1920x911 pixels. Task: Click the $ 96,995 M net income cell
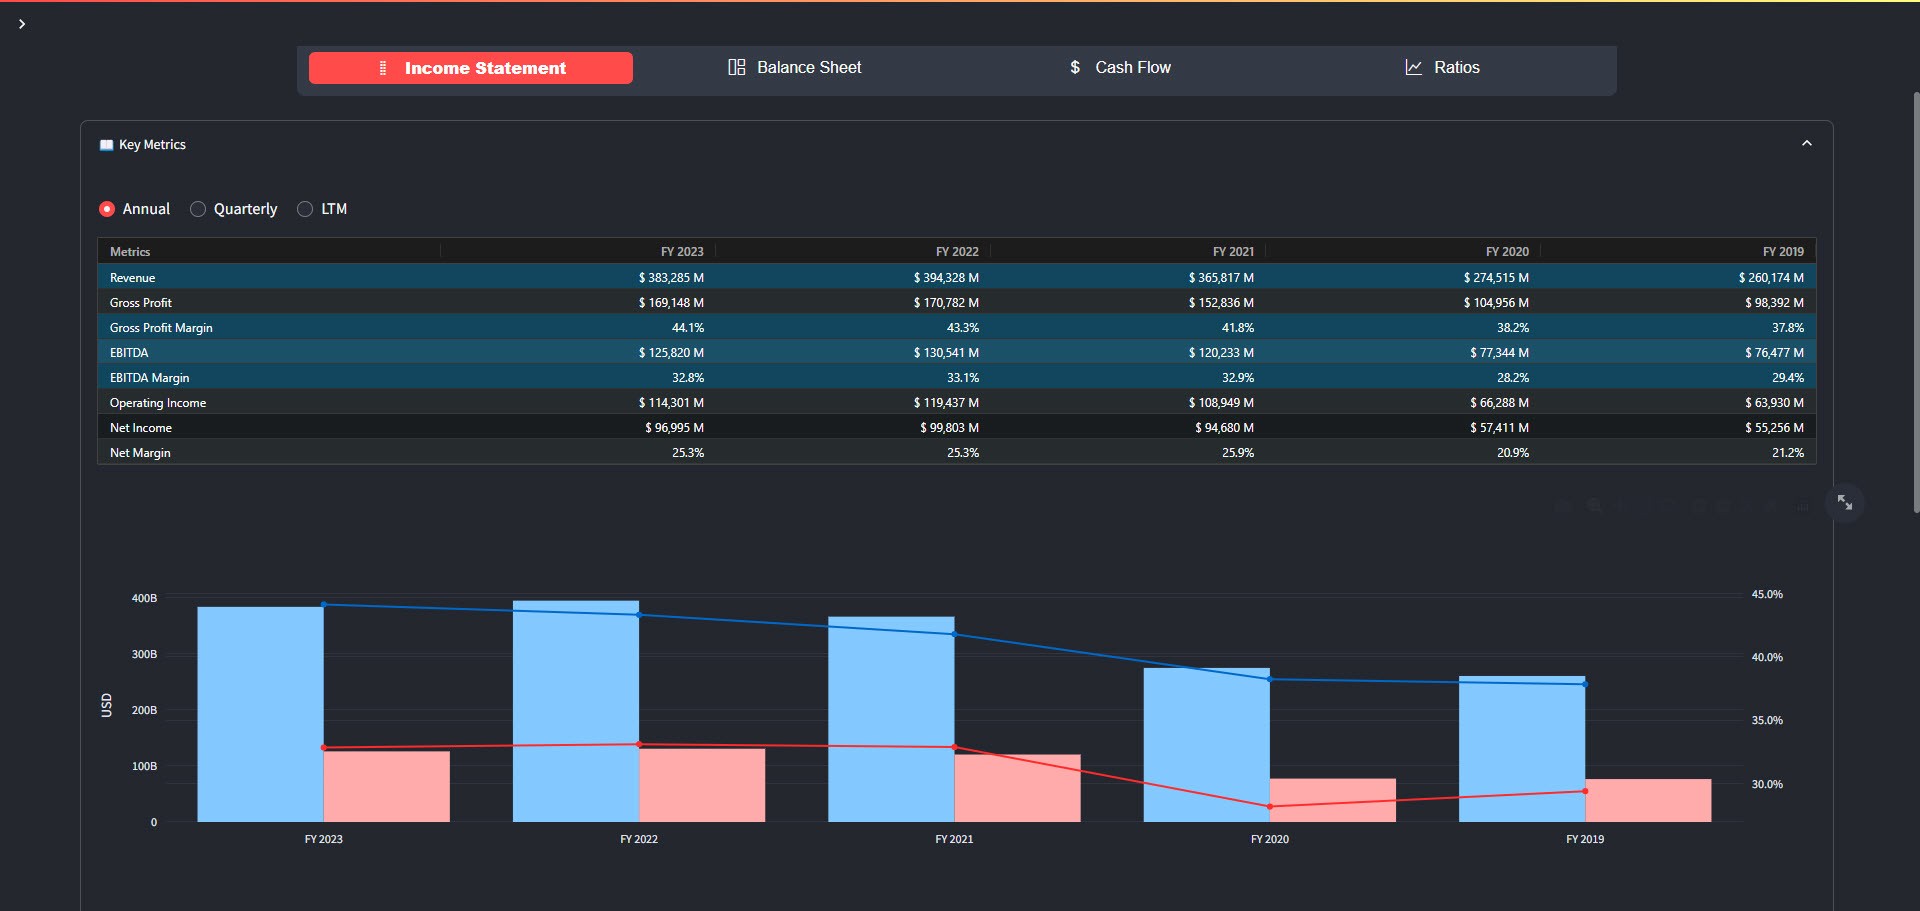[x=674, y=428]
